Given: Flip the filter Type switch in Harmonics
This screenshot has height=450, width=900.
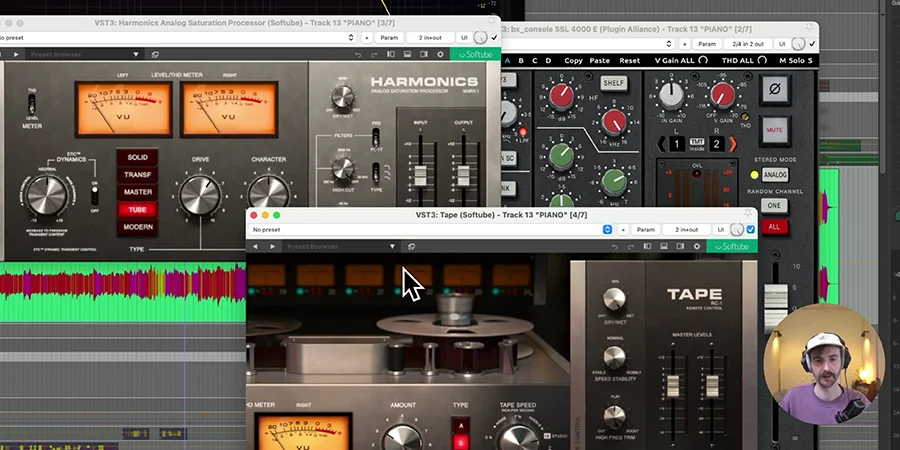Looking at the screenshot, I should tap(376, 172).
